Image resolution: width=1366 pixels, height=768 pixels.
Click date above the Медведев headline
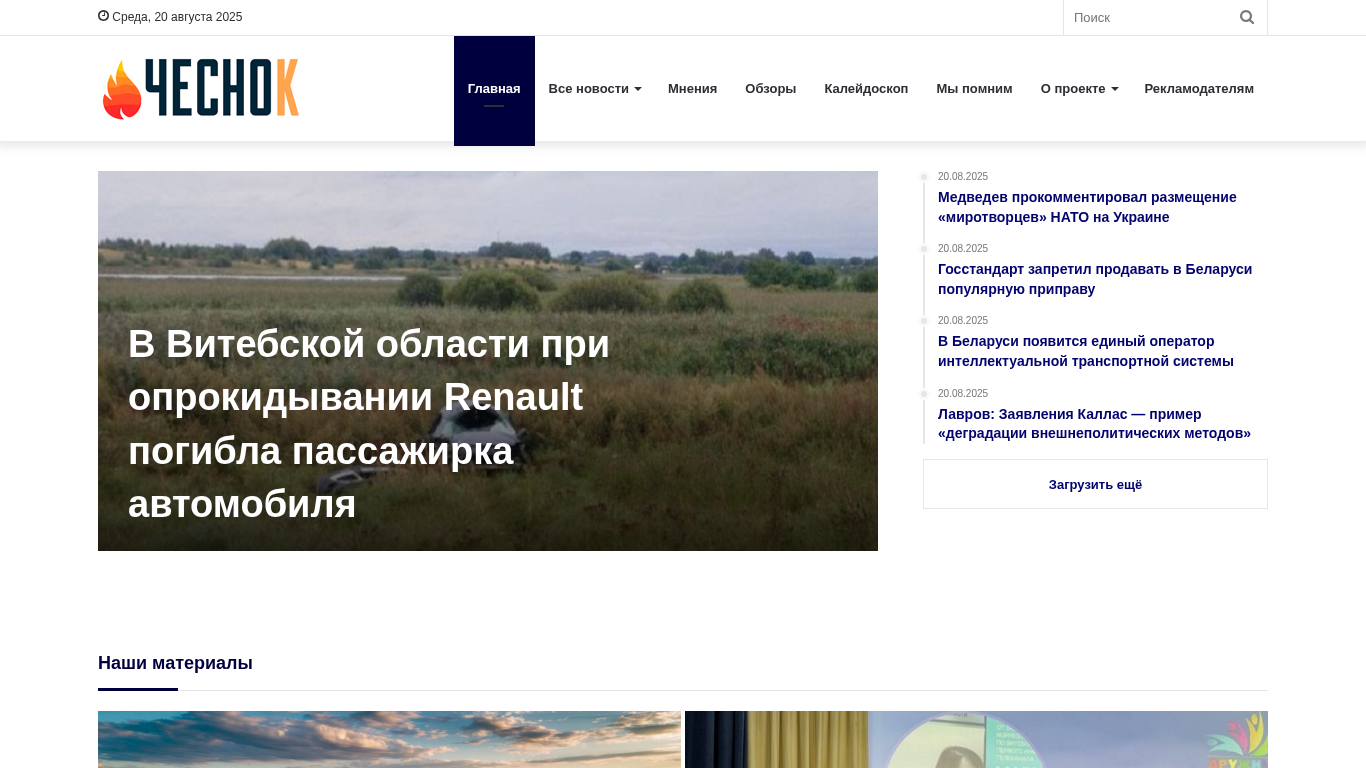[963, 177]
